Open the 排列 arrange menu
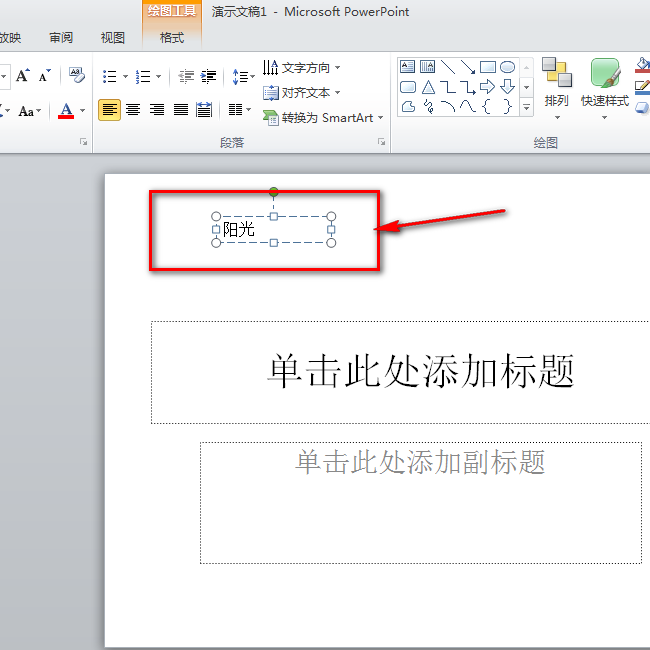Screen dimensions: 650x650 tap(557, 89)
